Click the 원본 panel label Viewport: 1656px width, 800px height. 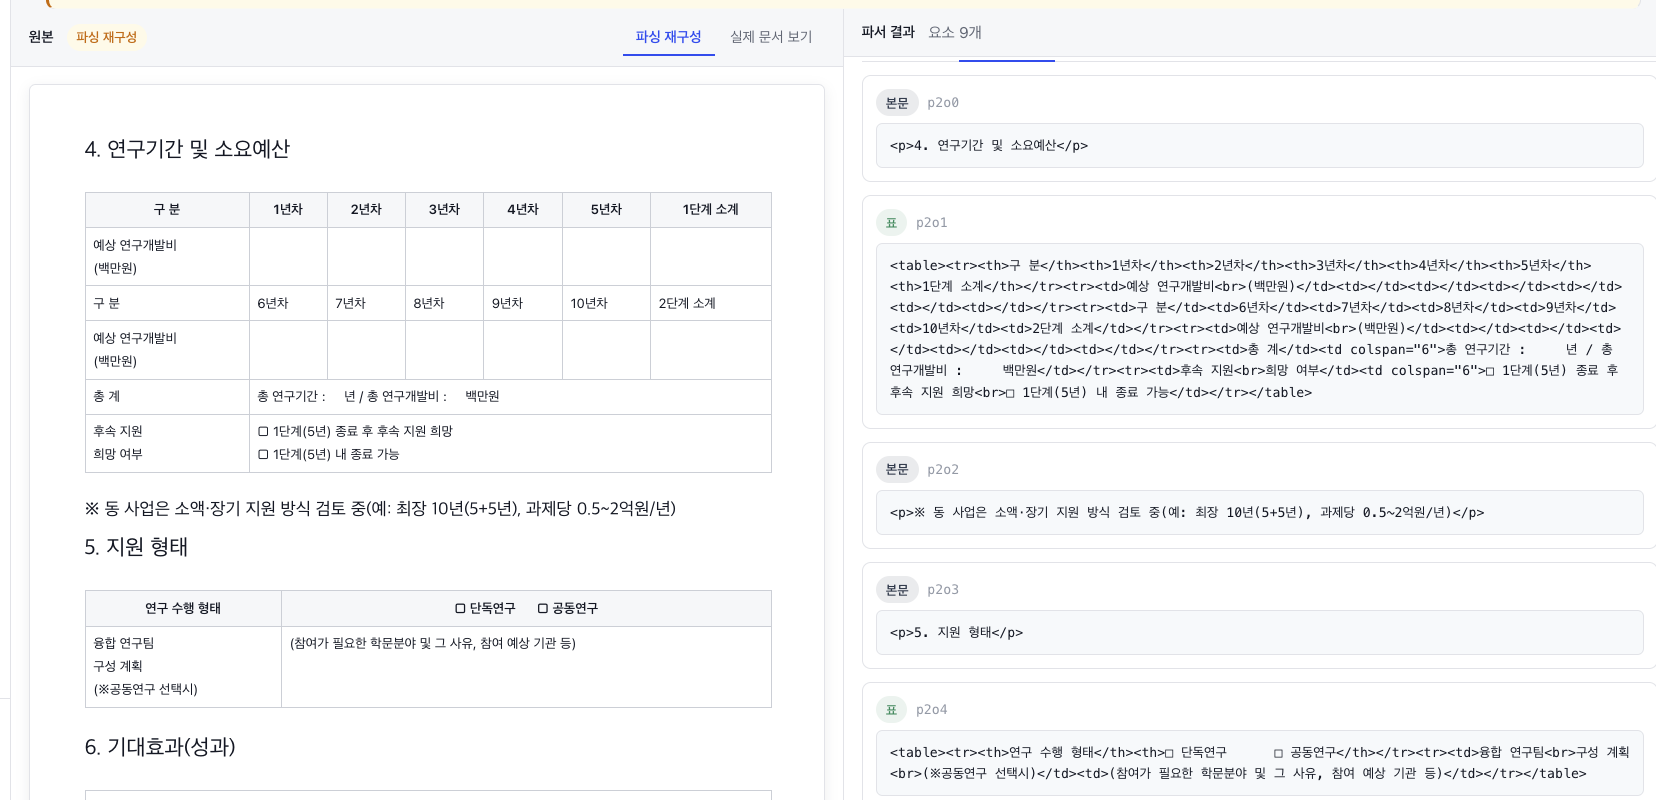coord(41,37)
